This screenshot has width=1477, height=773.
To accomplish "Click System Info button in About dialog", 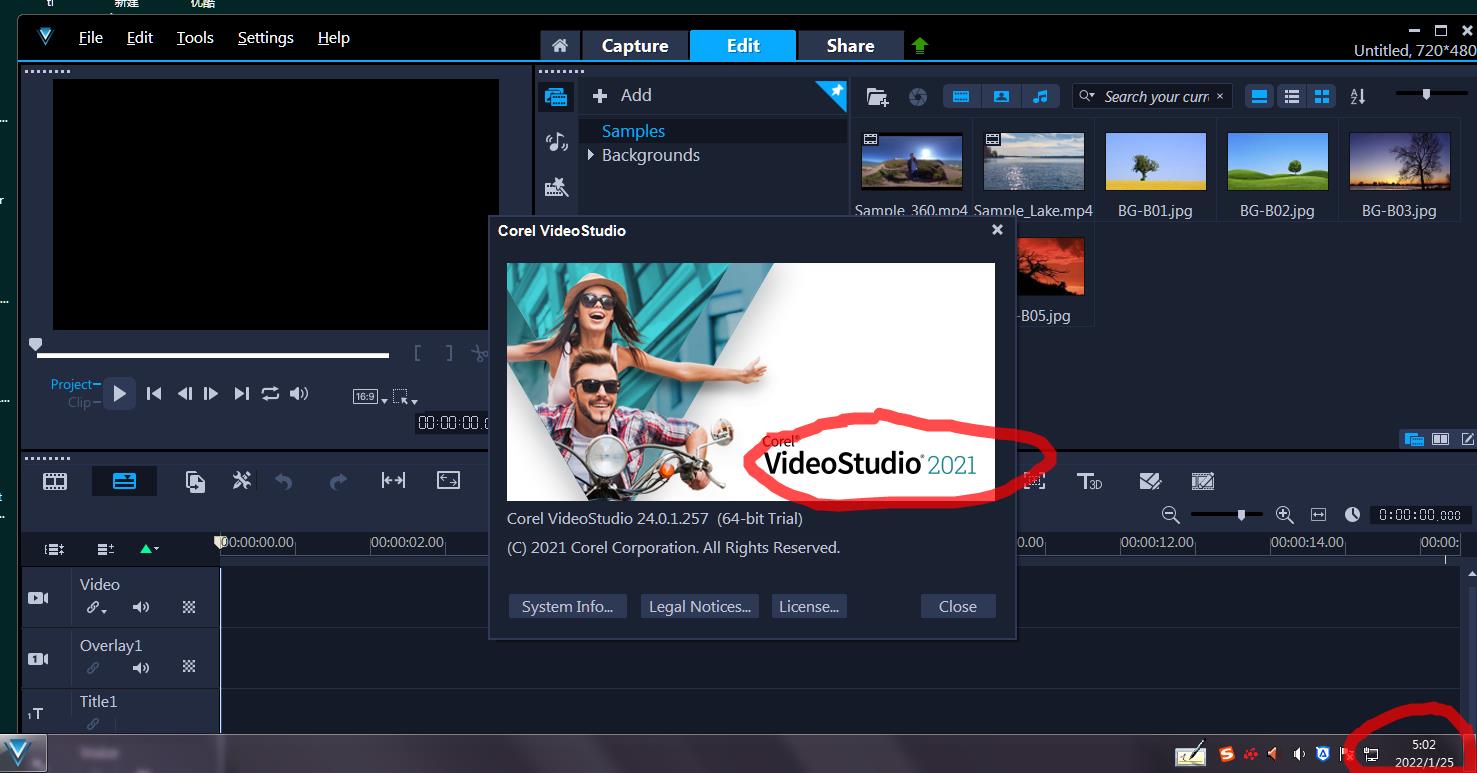I will click(568, 606).
